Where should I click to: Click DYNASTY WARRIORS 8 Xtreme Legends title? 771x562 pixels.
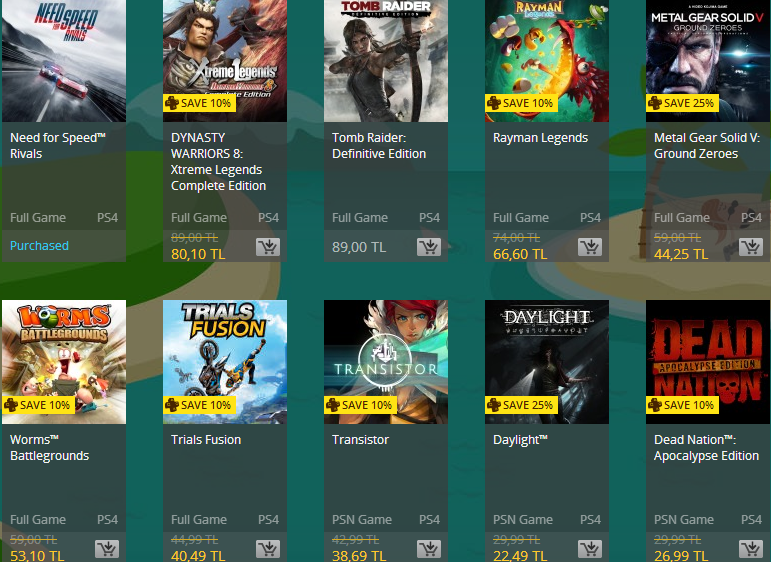click(x=219, y=162)
